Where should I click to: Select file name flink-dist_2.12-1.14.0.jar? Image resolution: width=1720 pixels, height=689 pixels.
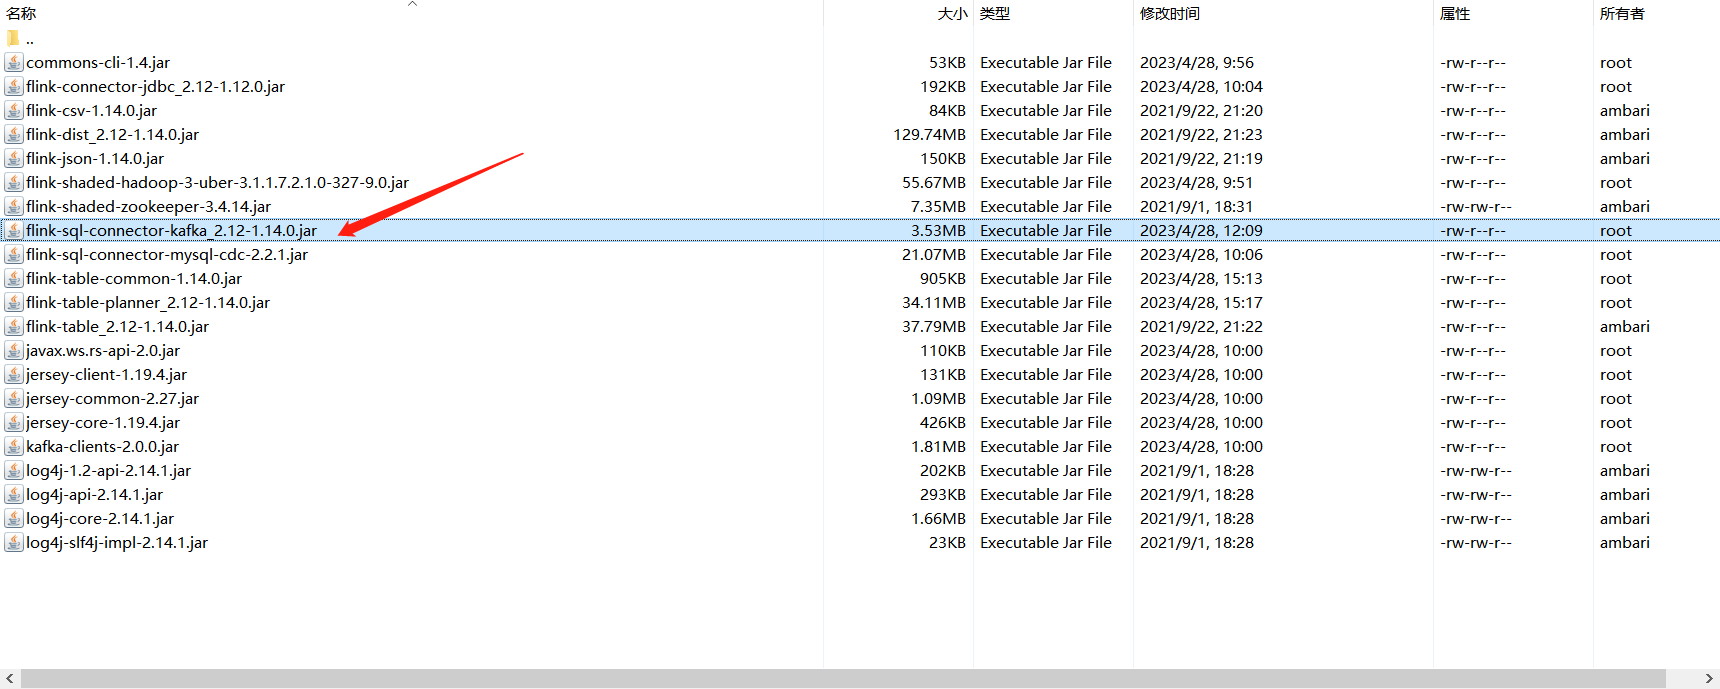[113, 134]
